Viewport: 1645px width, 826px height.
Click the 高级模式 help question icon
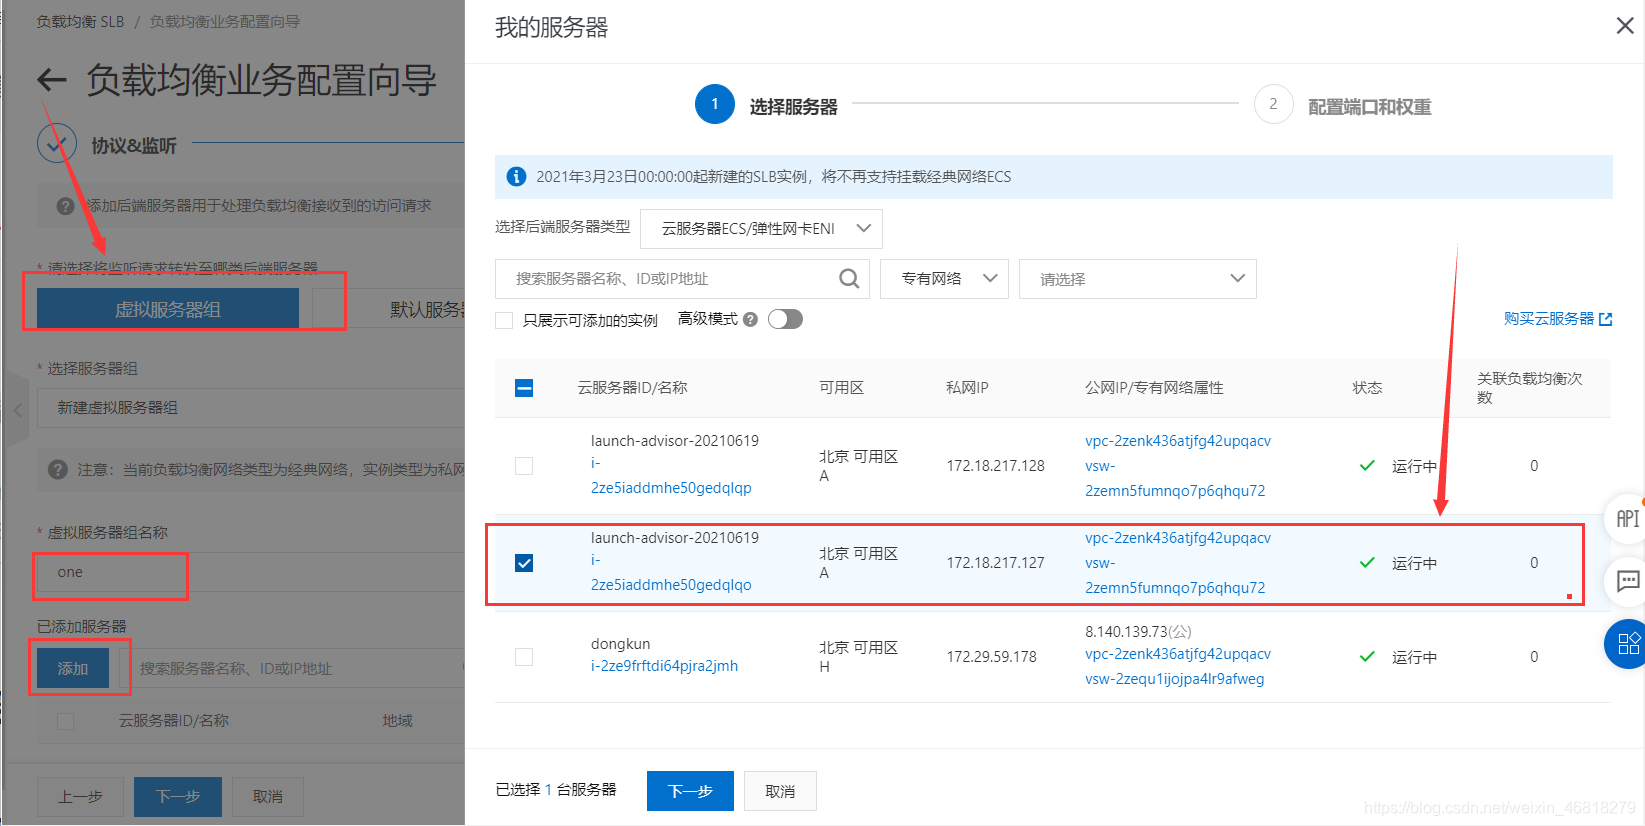[750, 319]
